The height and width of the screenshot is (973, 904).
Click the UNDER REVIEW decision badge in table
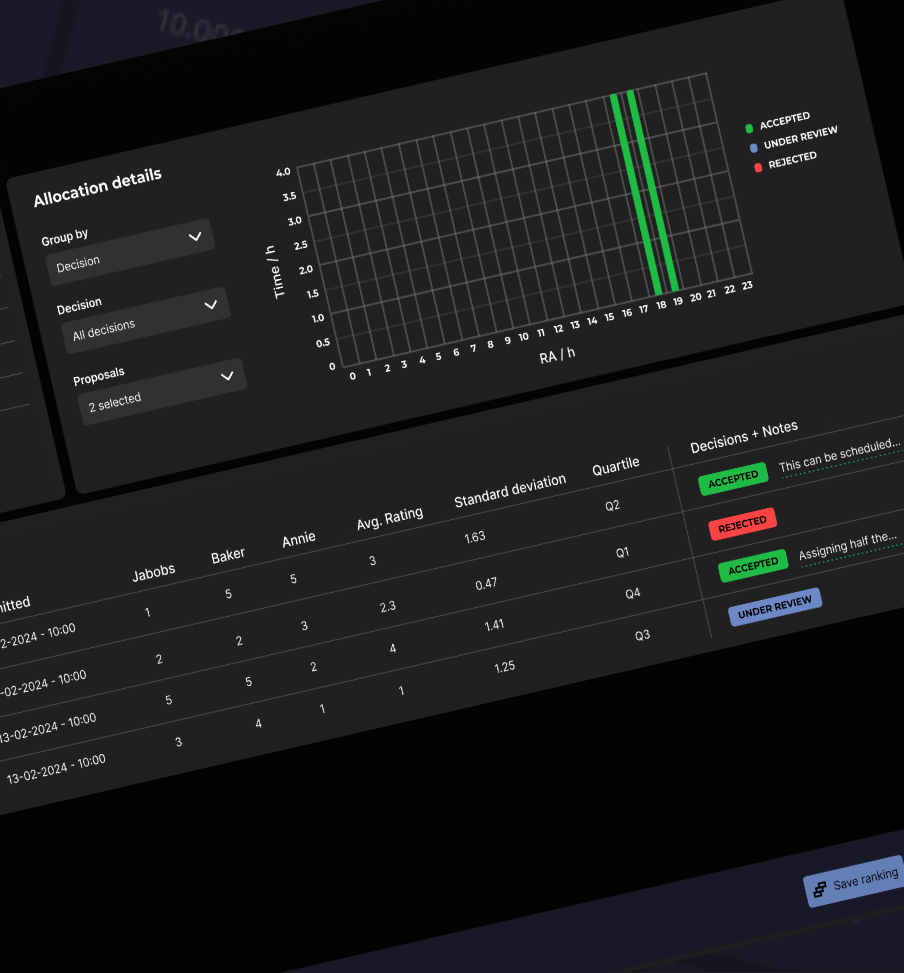(x=774, y=607)
